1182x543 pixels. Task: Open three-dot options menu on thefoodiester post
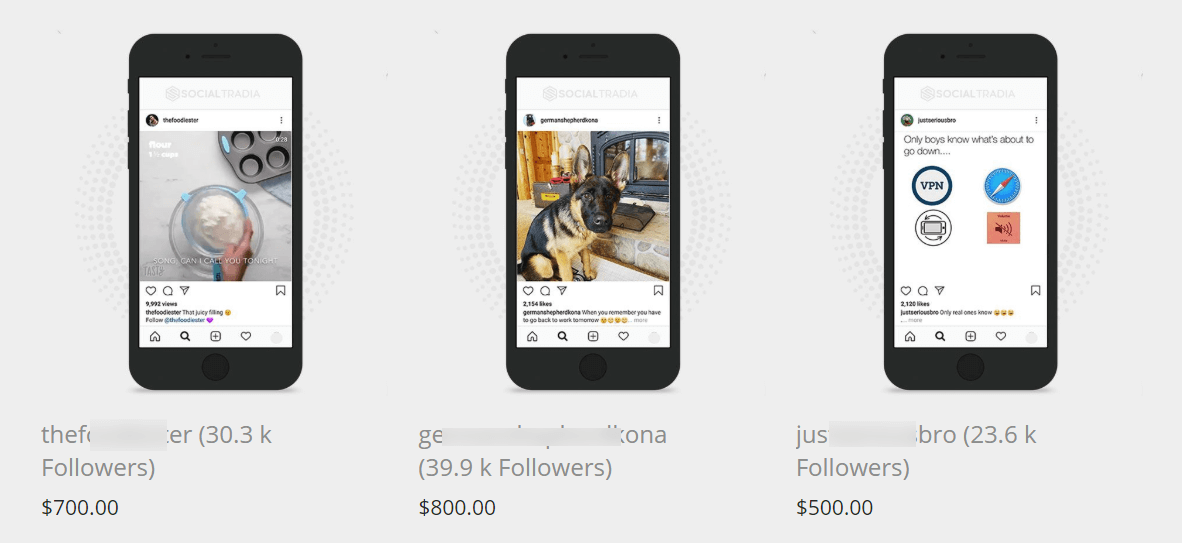coord(281,120)
